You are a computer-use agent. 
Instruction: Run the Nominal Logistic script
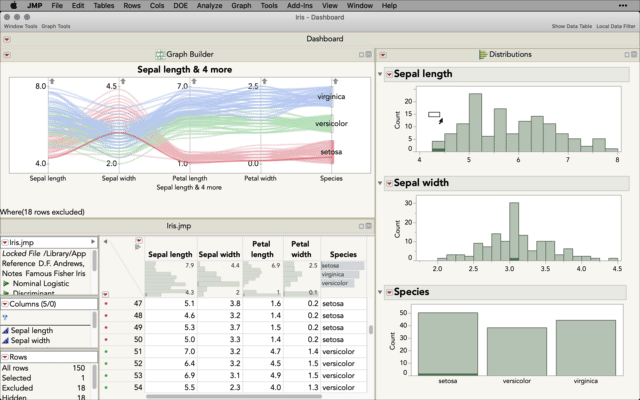click(6, 283)
